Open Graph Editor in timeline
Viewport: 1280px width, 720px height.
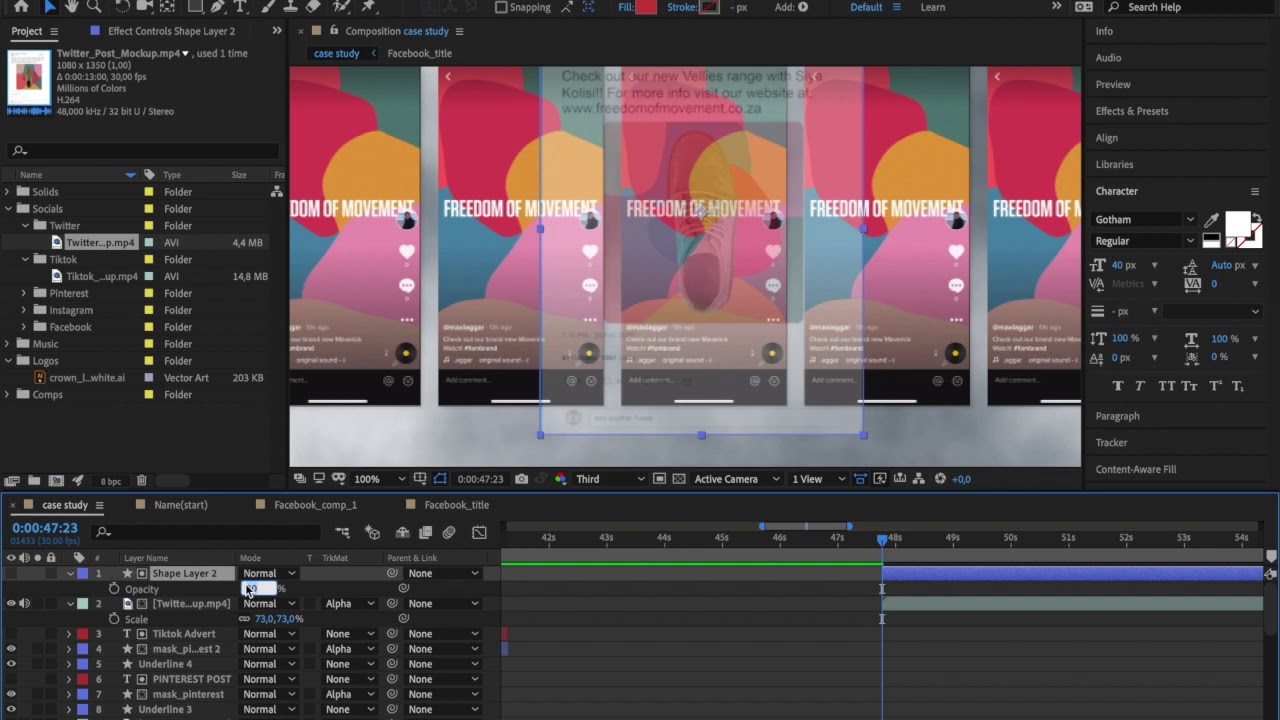(x=479, y=533)
